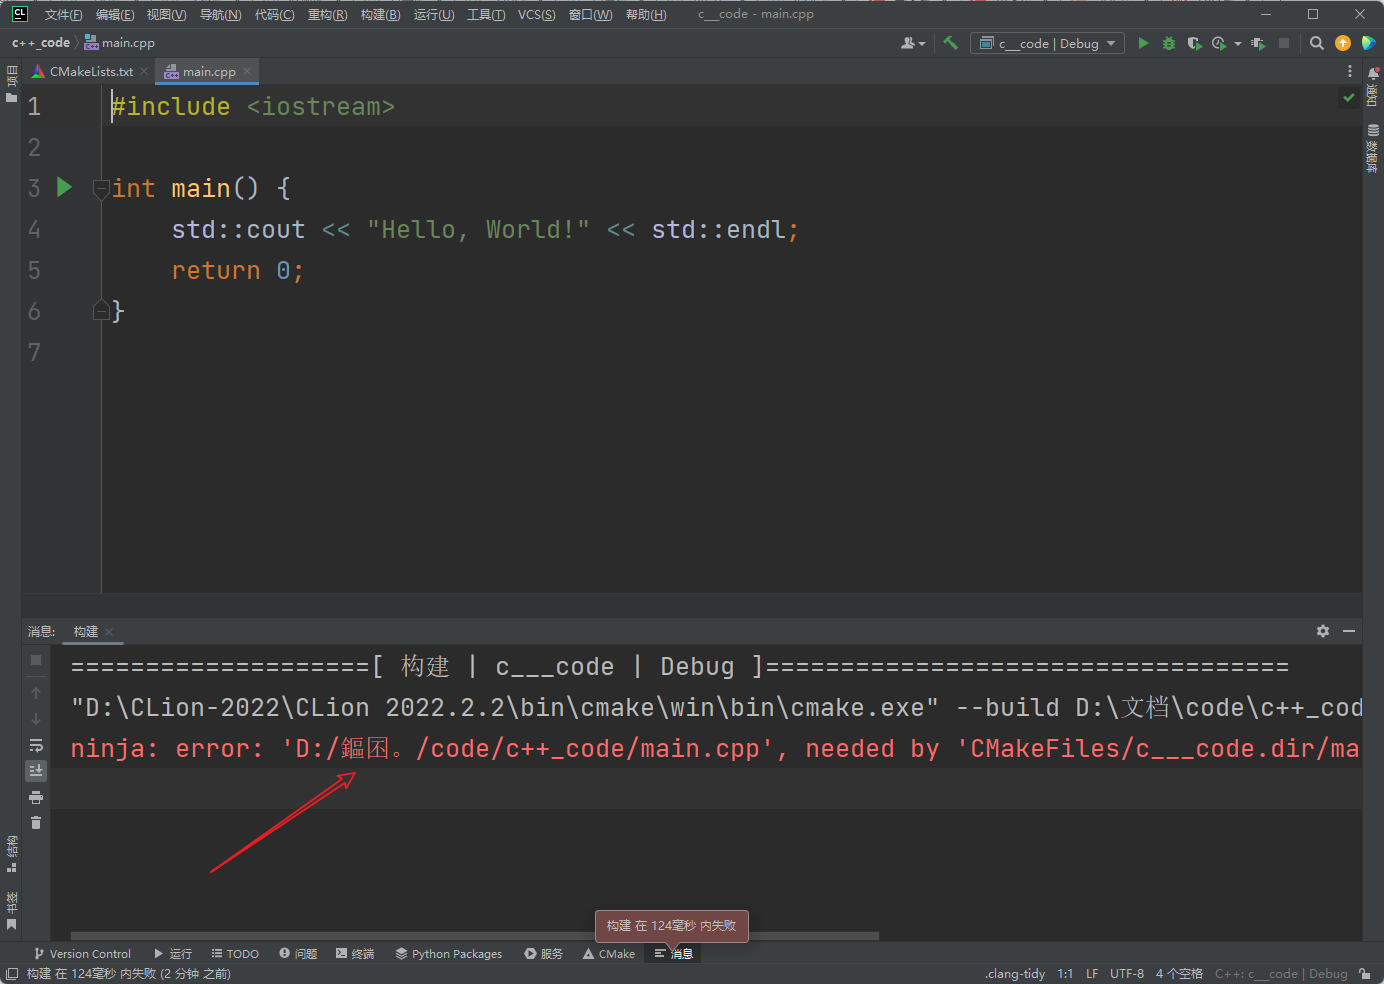Run c__code with green play button

(1143, 43)
